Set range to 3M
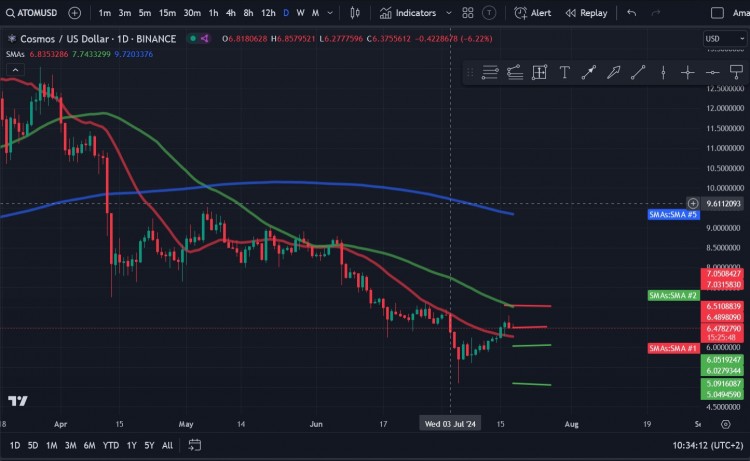 coord(70,445)
